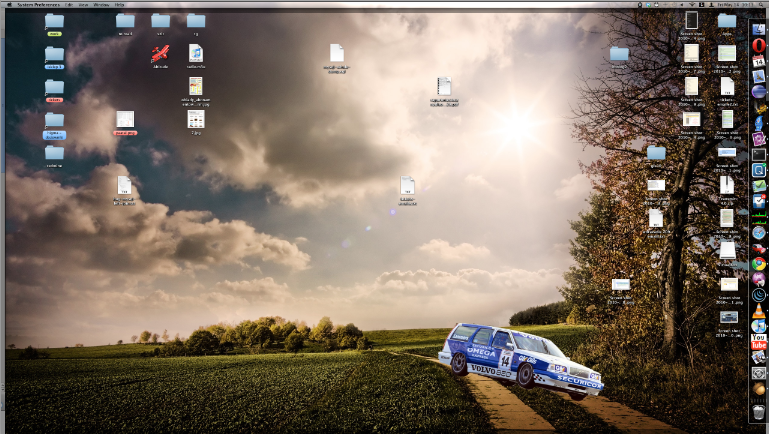This screenshot has height=434, width=769.
Task: Select the image file with red label
Action: (124, 120)
